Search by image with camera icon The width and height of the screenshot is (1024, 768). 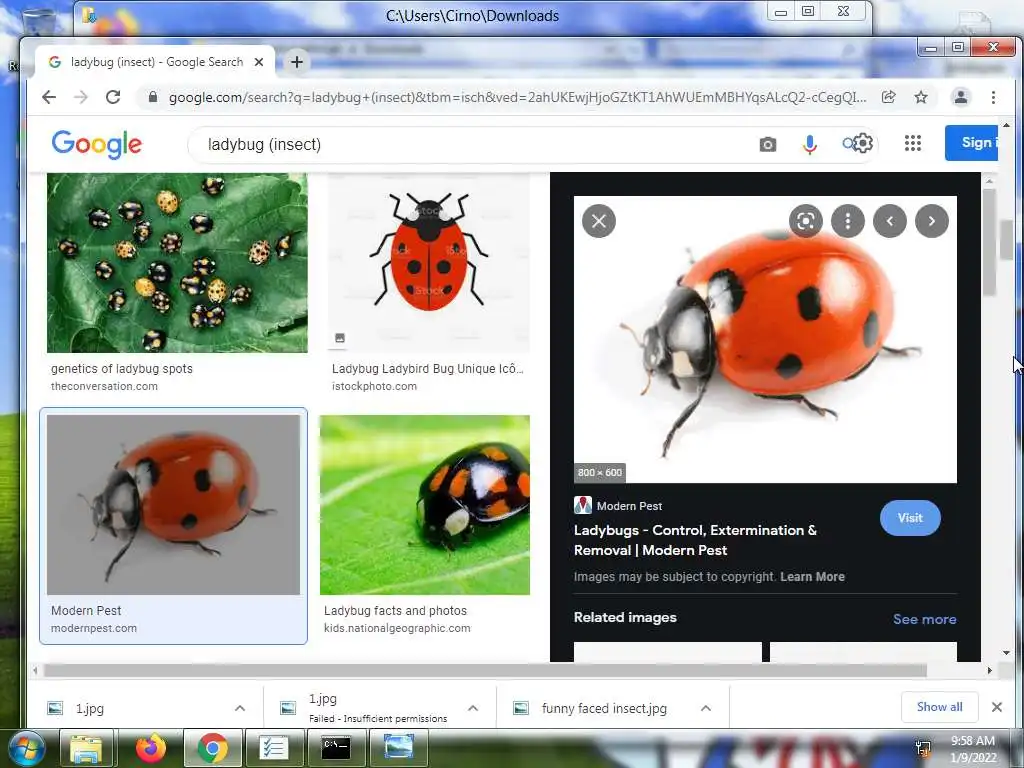(768, 144)
